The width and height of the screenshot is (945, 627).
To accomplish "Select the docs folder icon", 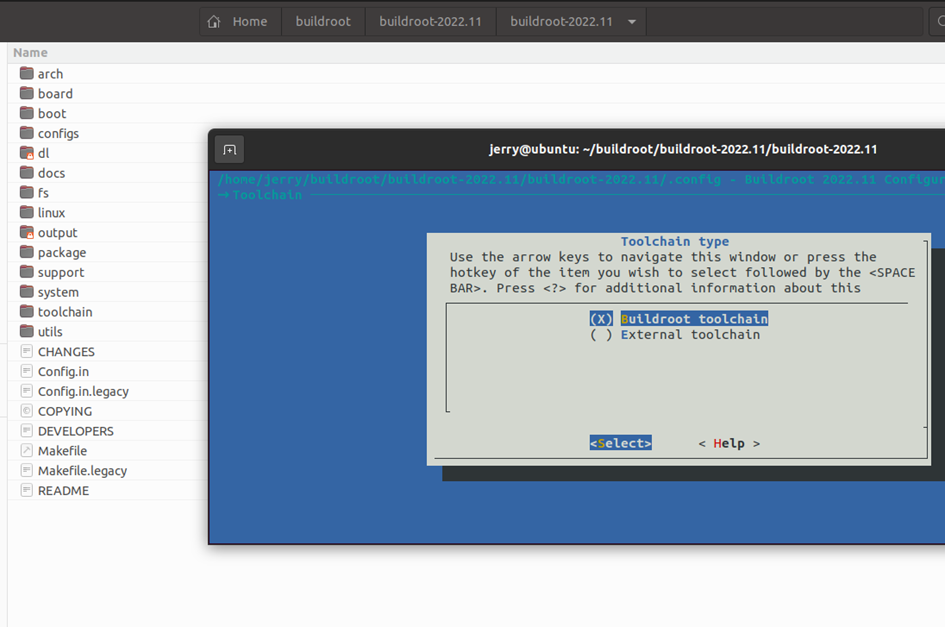I will click(27, 173).
